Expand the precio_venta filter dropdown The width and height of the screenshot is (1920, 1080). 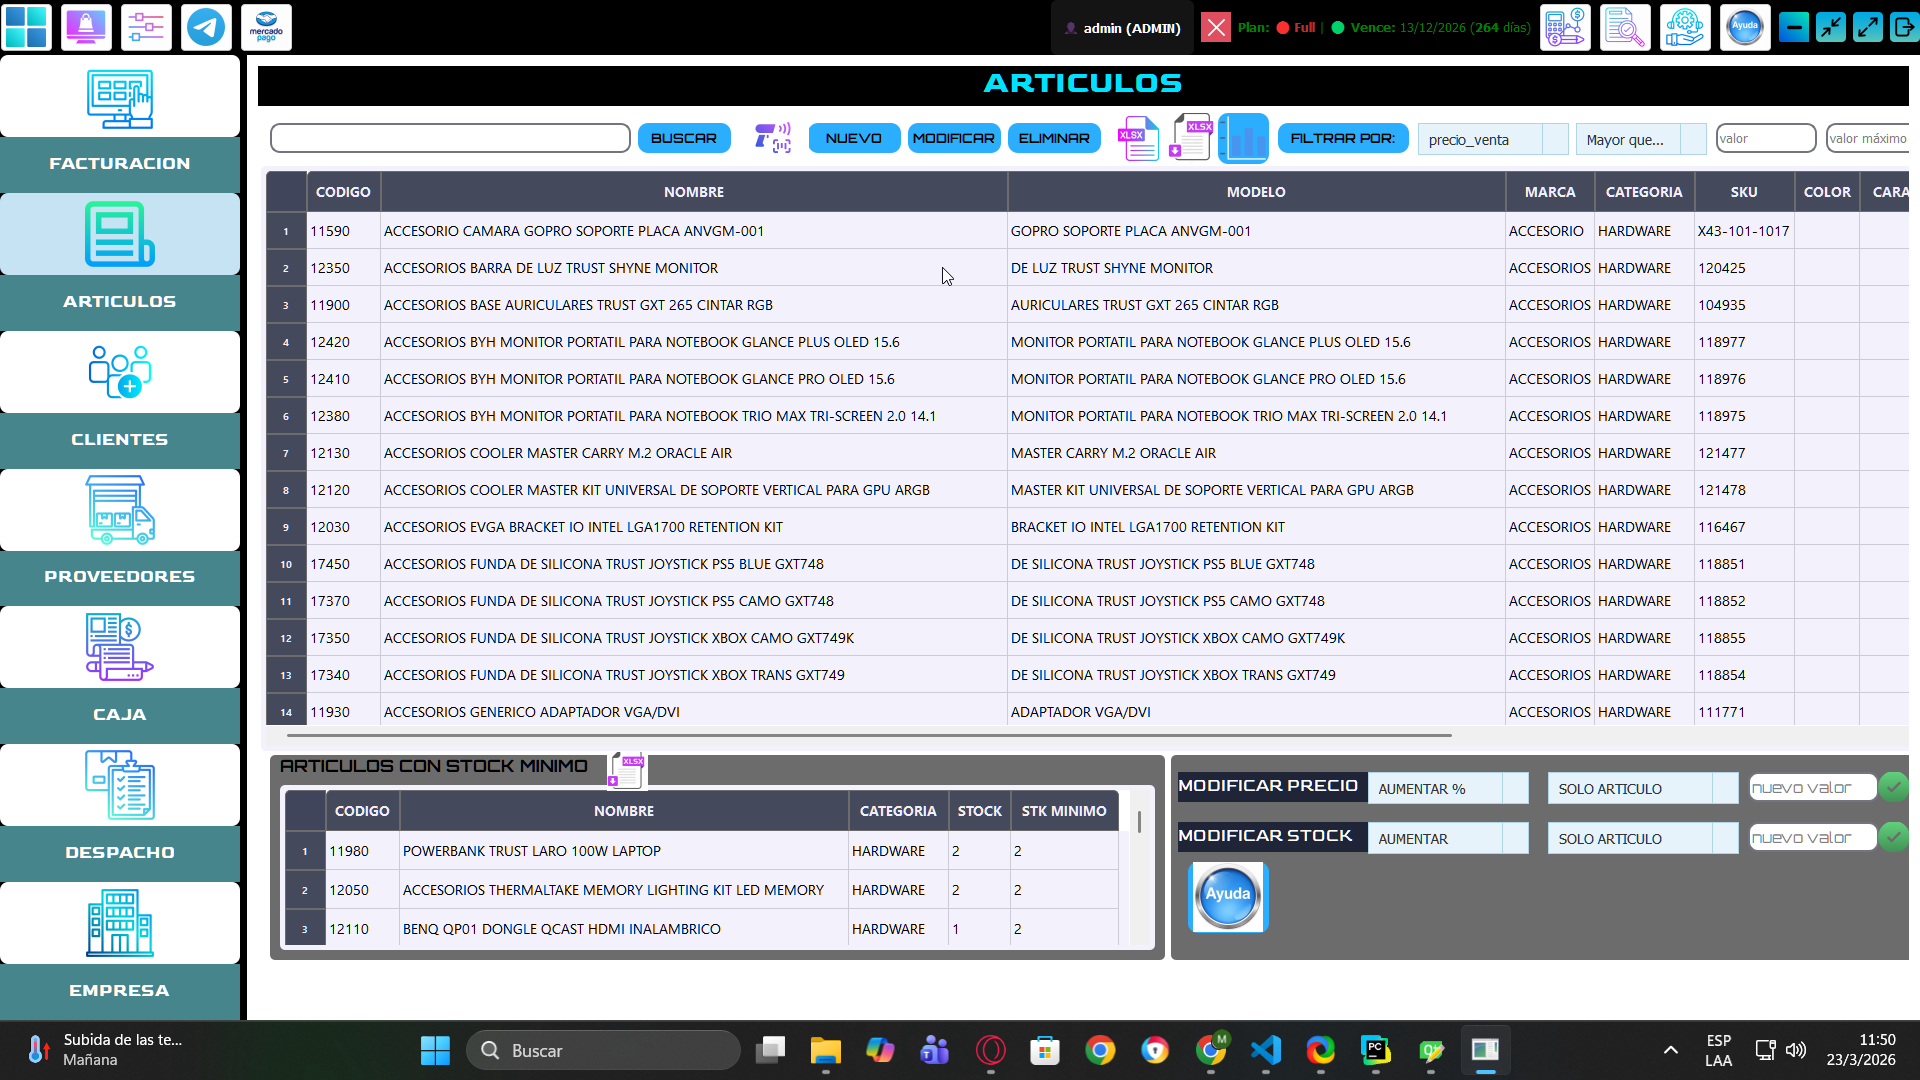coord(1555,139)
